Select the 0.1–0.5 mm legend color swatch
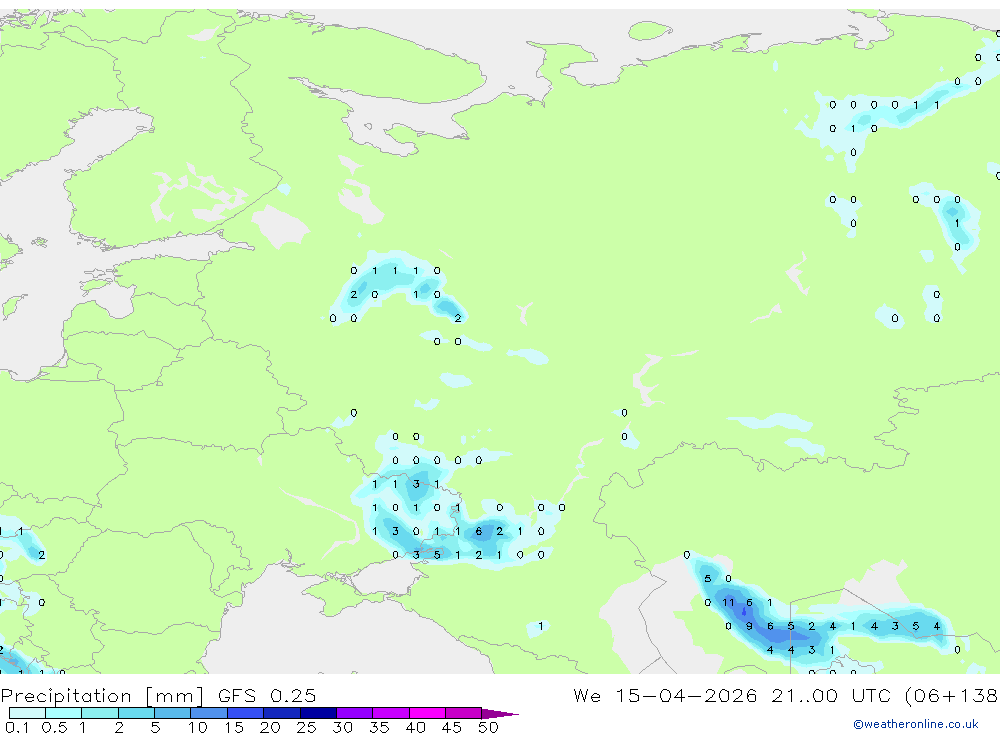The image size is (1000, 733). pyautogui.click(x=27, y=713)
